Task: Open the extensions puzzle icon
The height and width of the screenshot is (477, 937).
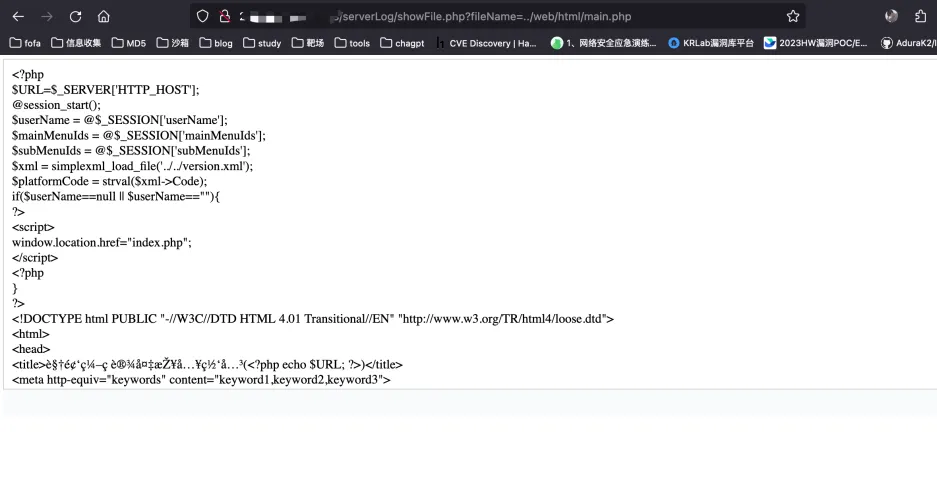Action: 921,16
